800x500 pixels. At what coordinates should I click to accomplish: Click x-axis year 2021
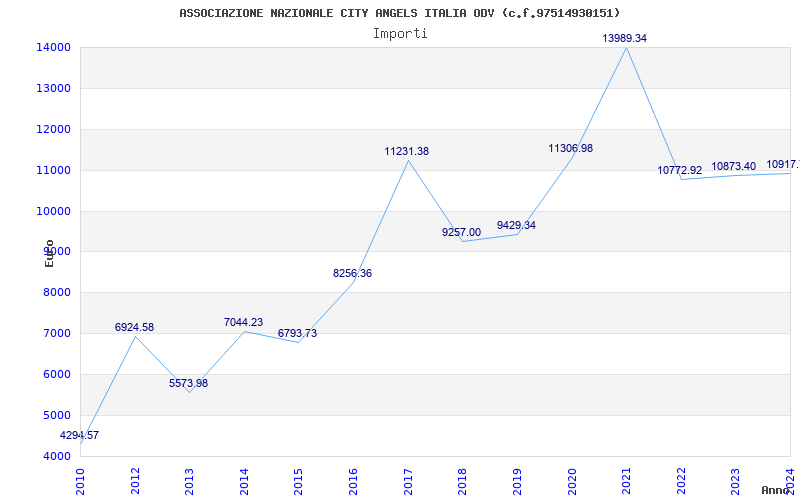coord(627,482)
